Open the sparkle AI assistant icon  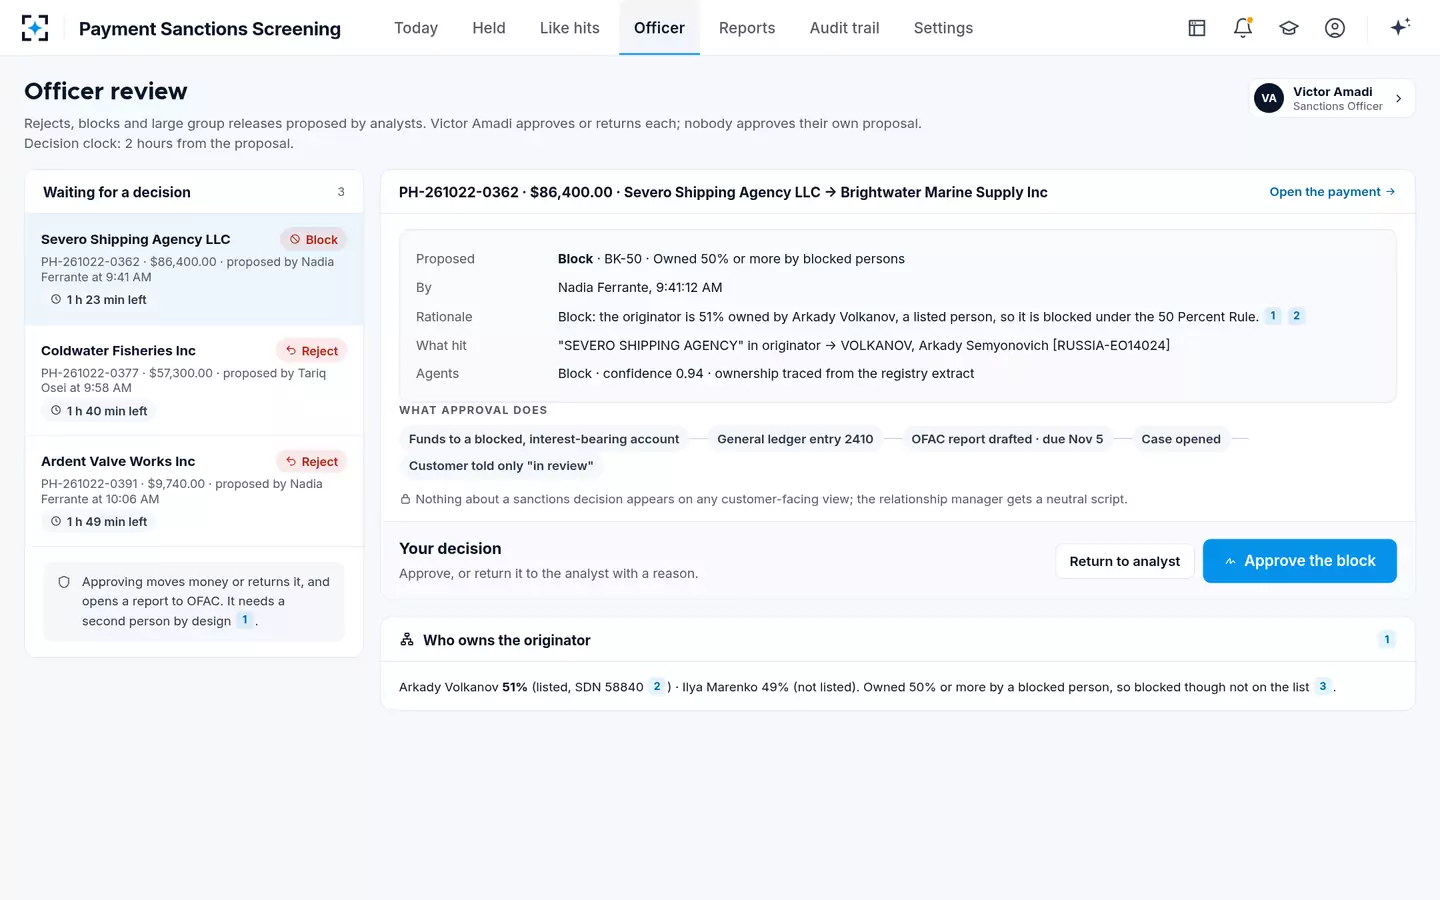[1400, 27]
